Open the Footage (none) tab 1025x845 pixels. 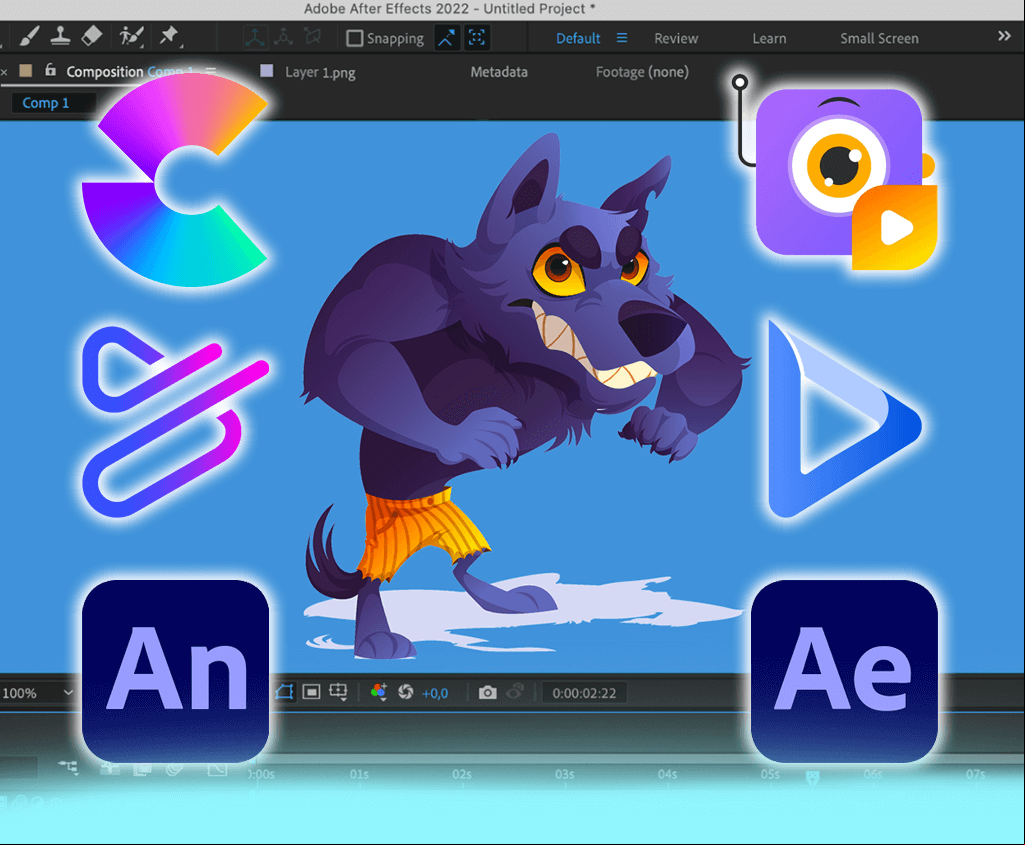[642, 72]
